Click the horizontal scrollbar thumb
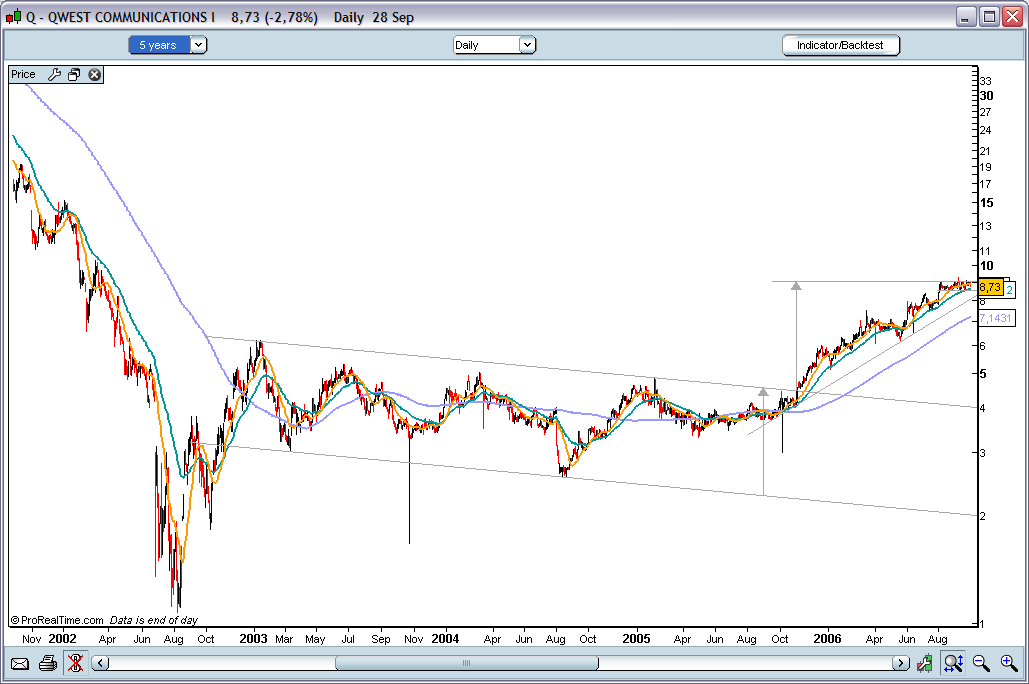Screen dimensions: 1029x684 467,663
